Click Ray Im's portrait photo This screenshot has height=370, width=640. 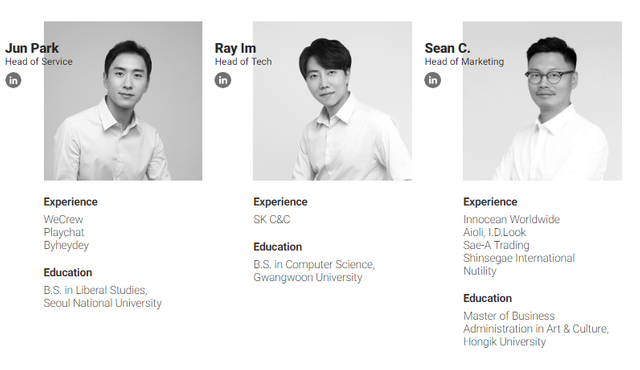coord(332,101)
